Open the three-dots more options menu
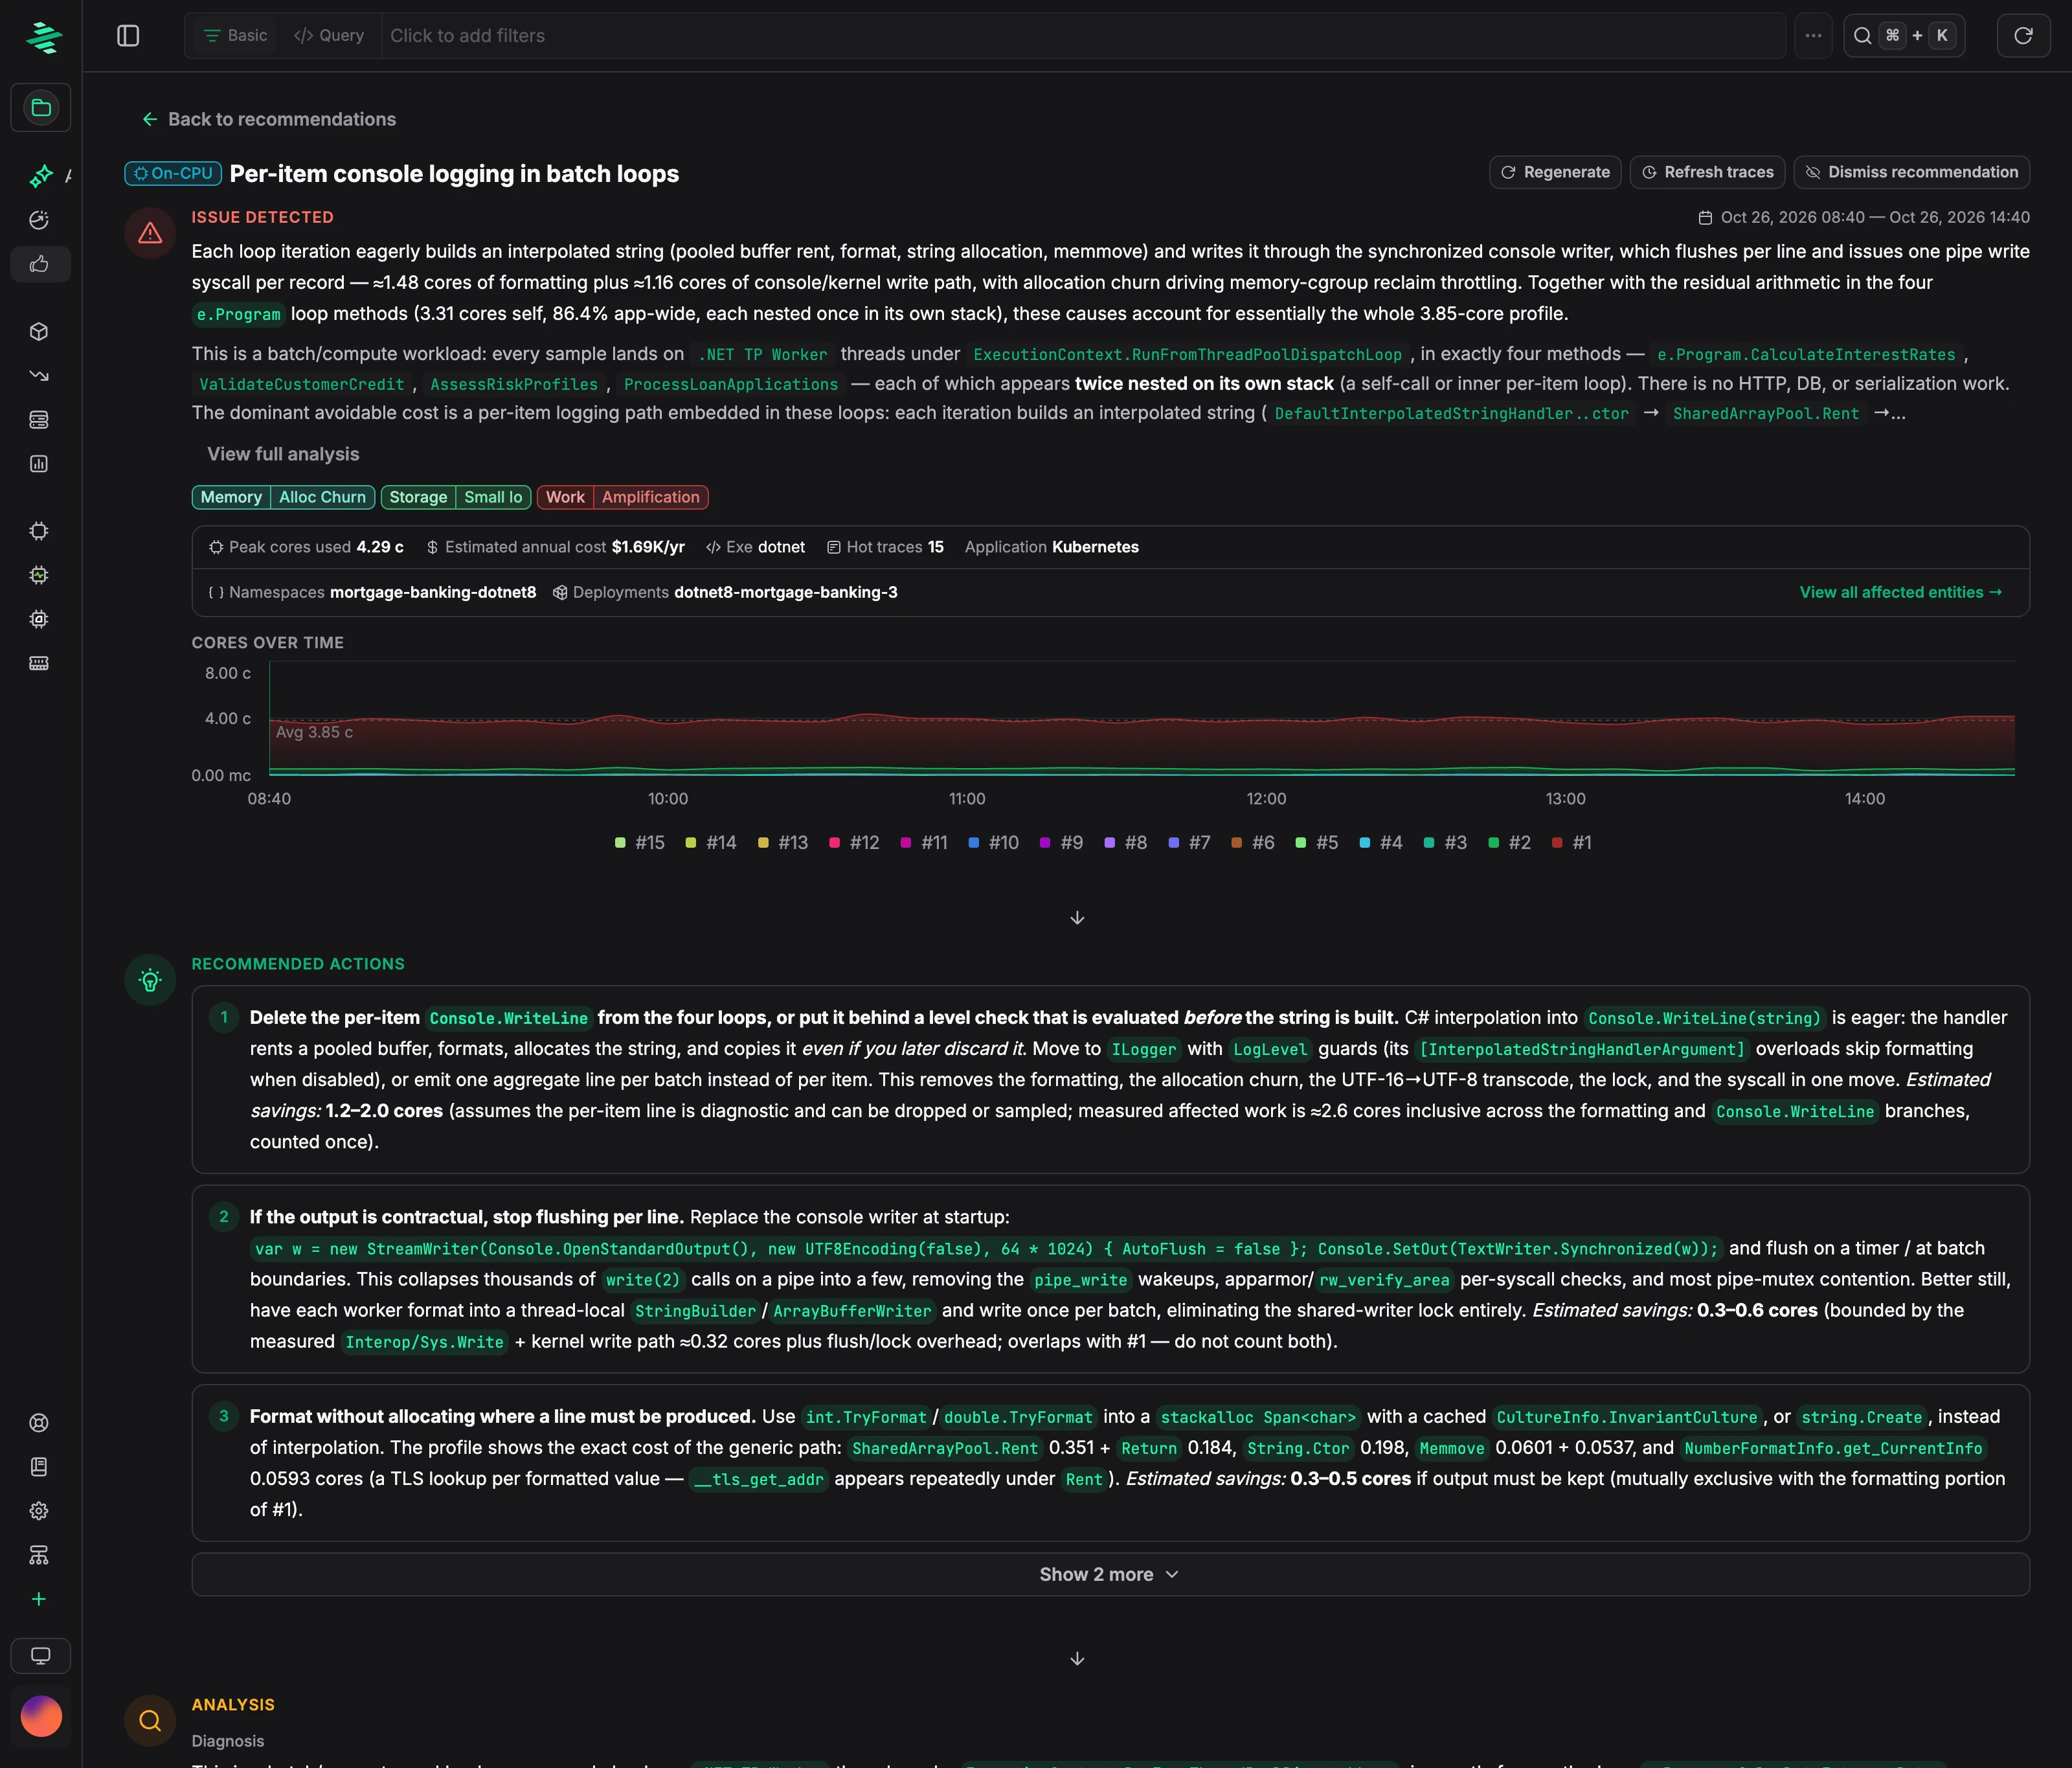 coord(1813,36)
